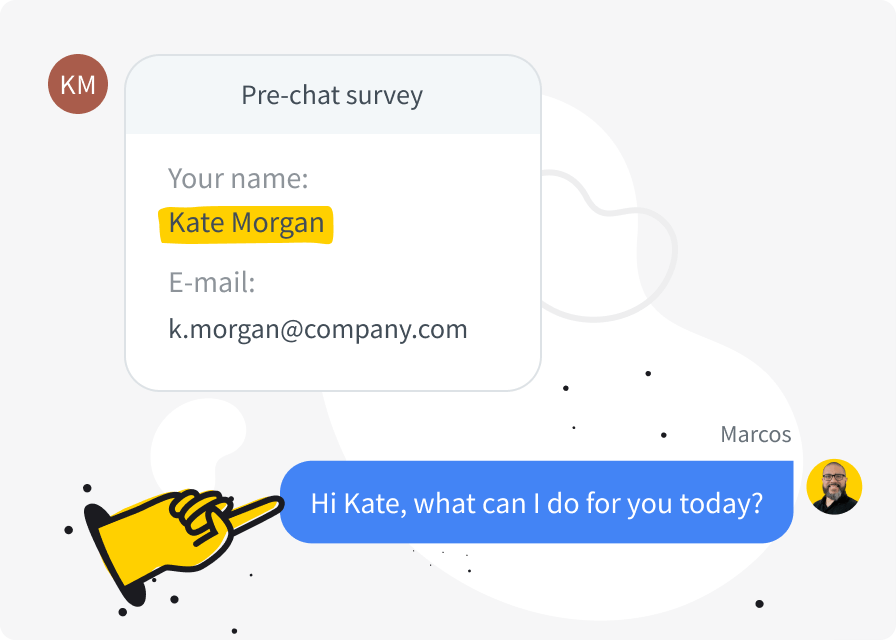Click the k.morgan@company.com email value
The image size is (896, 640).
[318, 330]
